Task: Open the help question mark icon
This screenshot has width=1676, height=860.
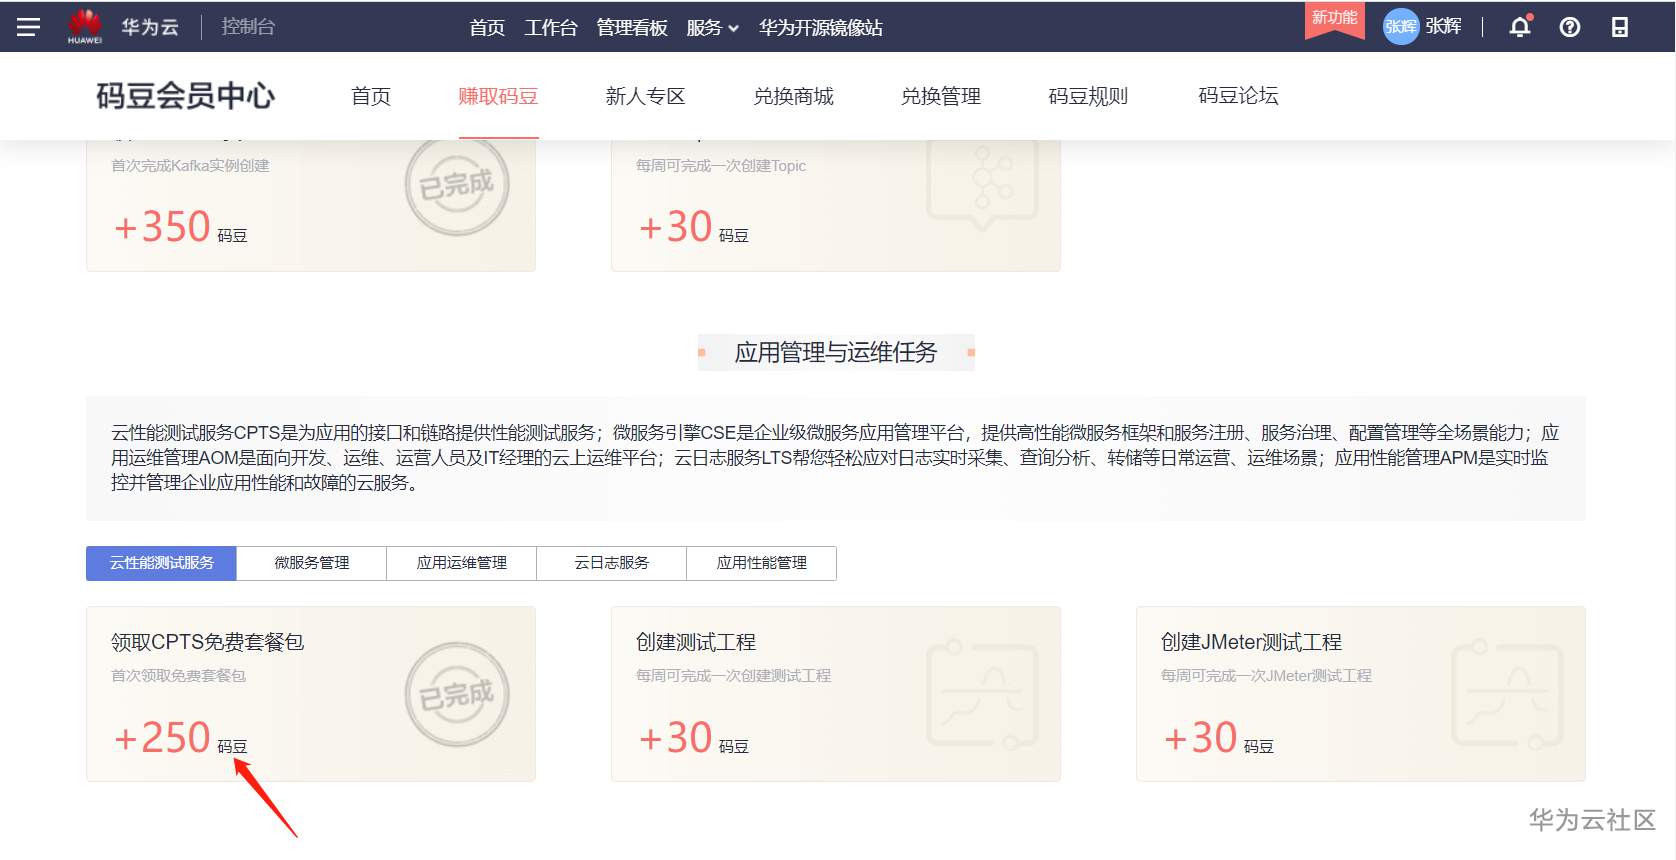Action: (x=1570, y=27)
